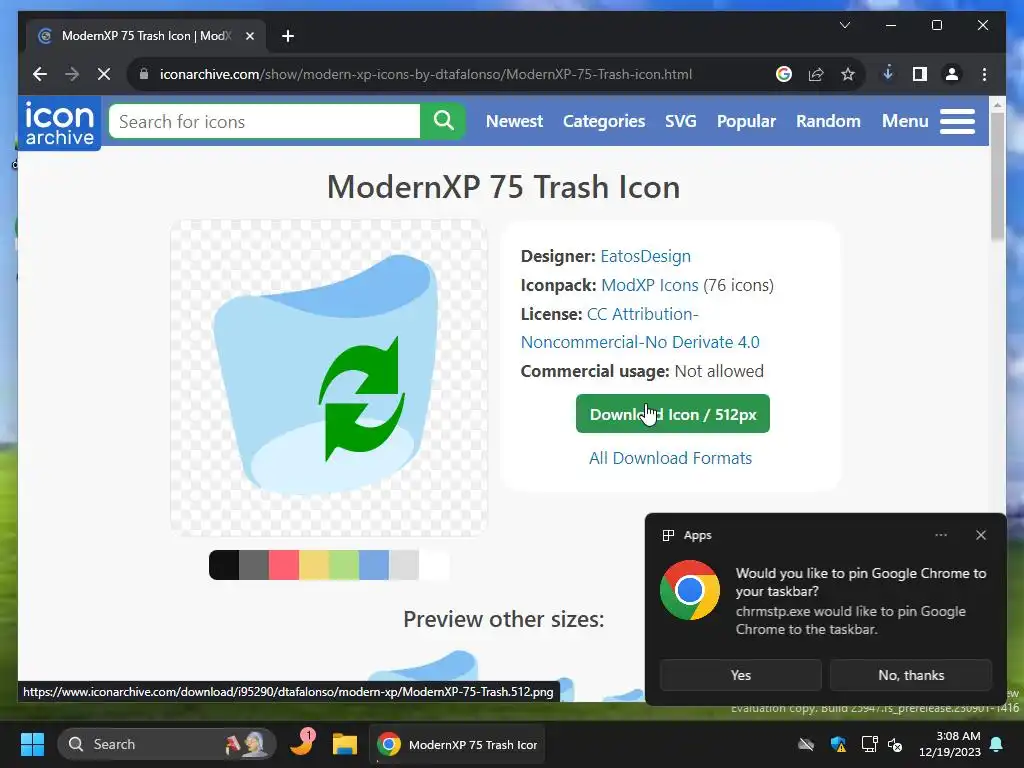The image size is (1024, 768).
Task: Open the CC Attribution license link
Action: coord(640,328)
